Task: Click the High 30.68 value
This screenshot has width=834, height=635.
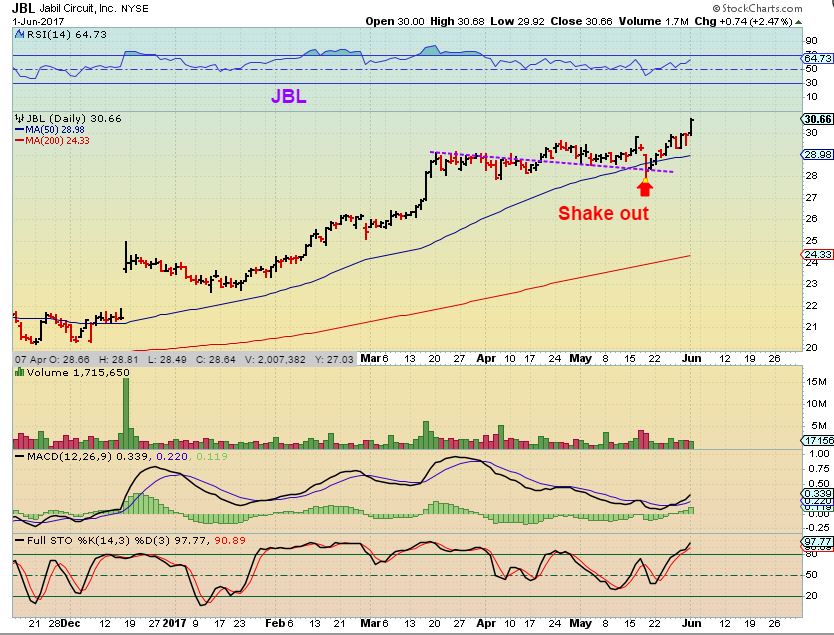Action: pyautogui.click(x=457, y=22)
